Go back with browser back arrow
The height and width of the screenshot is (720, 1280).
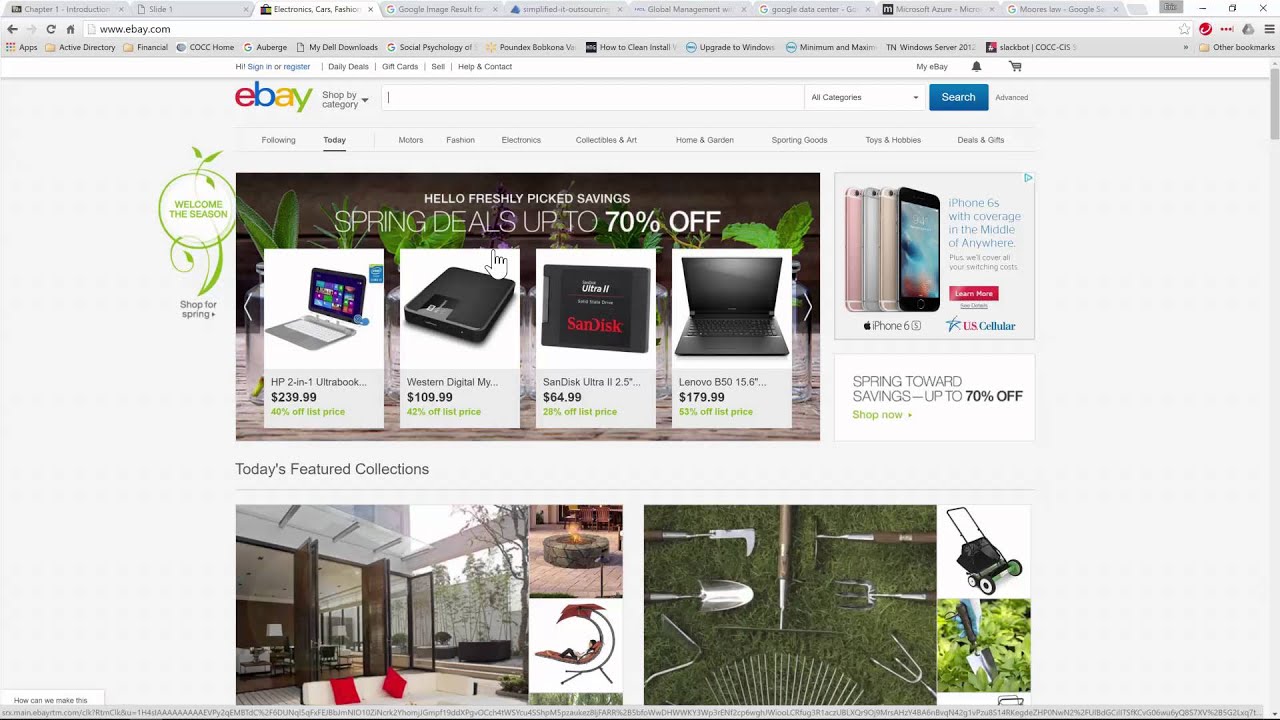(x=12, y=29)
